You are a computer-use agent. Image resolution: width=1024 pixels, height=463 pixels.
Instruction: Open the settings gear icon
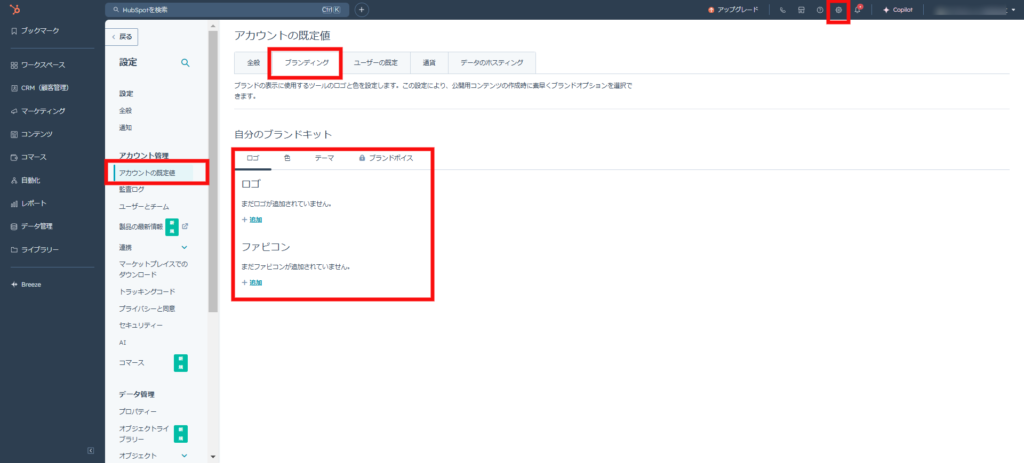839,10
